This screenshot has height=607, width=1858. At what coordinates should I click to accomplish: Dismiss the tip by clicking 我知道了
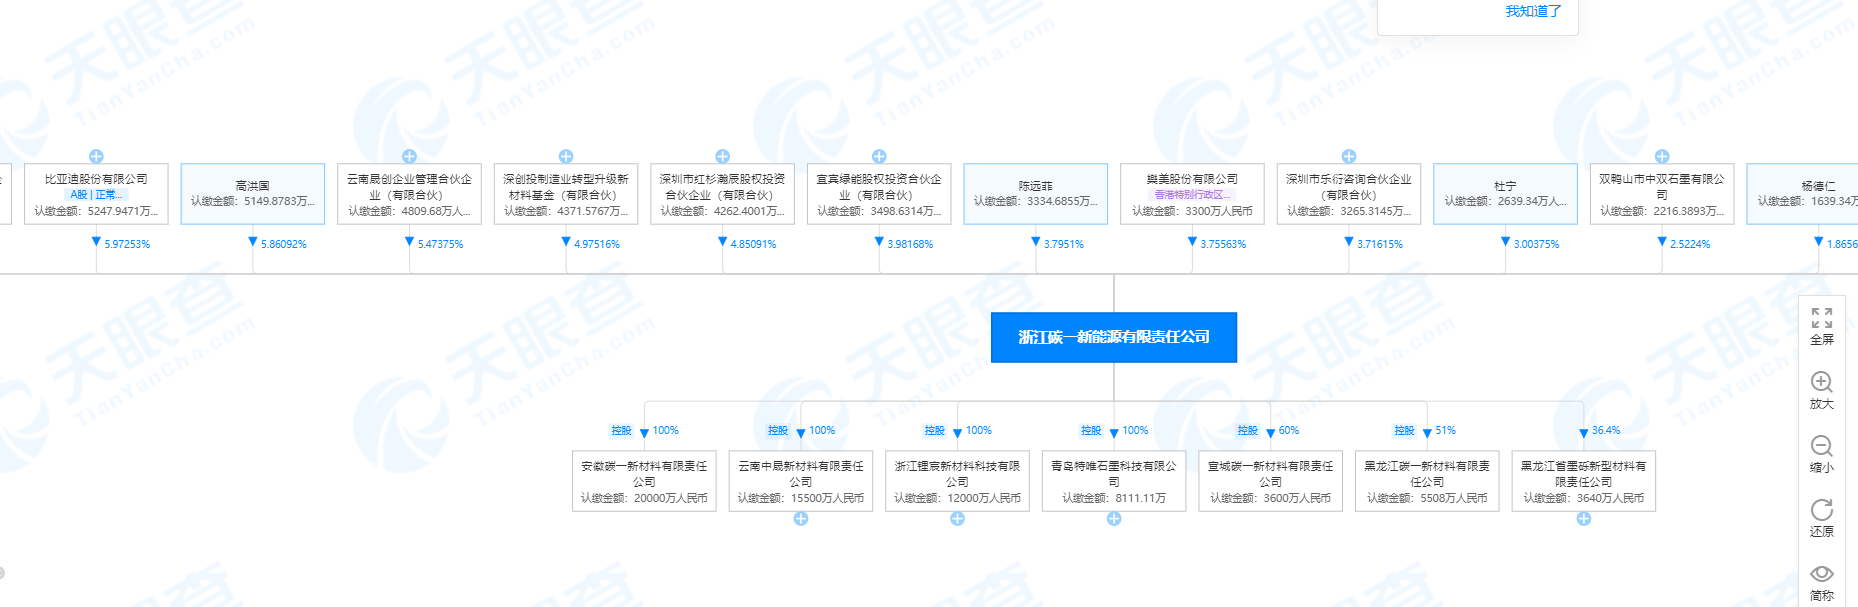coord(1533,11)
